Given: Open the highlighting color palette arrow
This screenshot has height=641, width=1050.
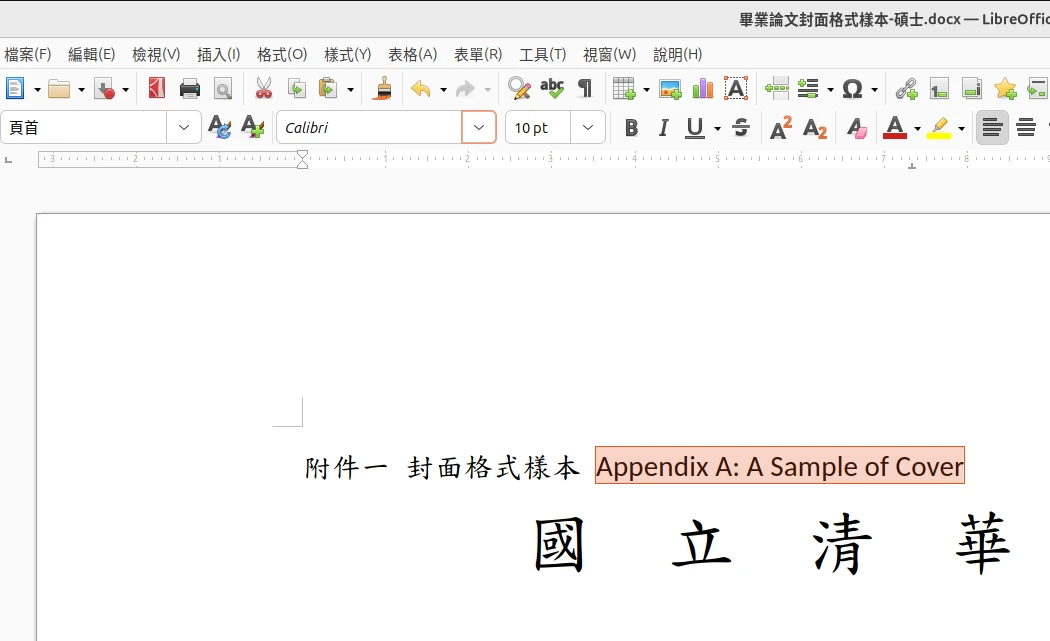Looking at the screenshot, I should click(962, 128).
